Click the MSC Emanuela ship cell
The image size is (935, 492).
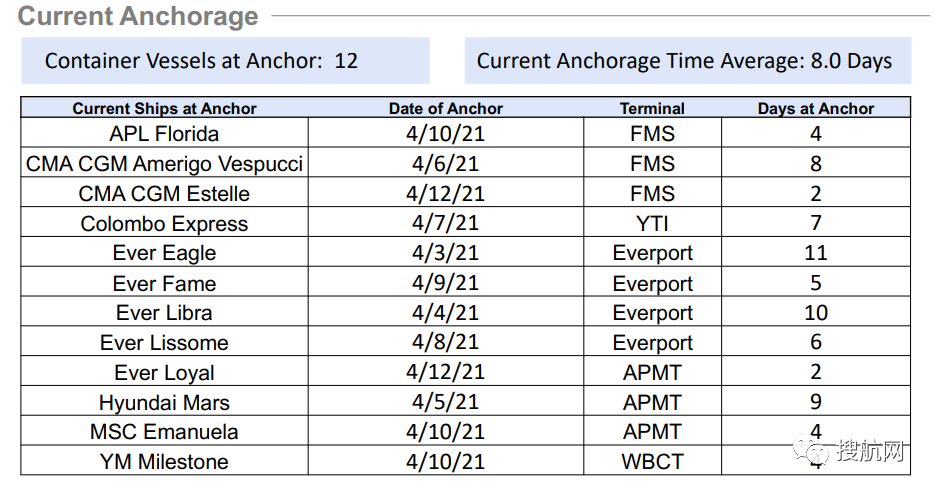click(x=165, y=431)
